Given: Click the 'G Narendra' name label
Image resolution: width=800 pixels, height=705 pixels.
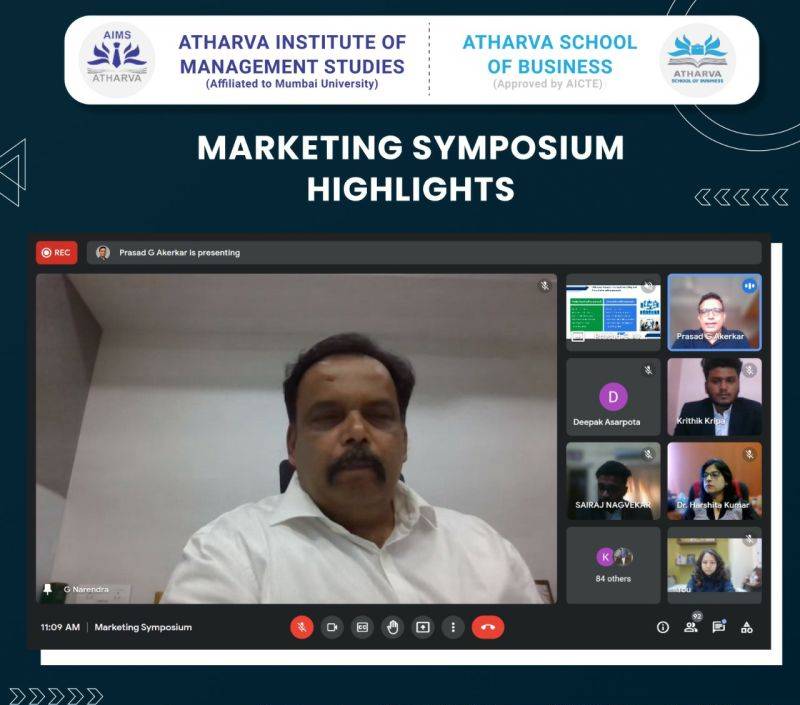Looking at the screenshot, I should click(86, 589).
